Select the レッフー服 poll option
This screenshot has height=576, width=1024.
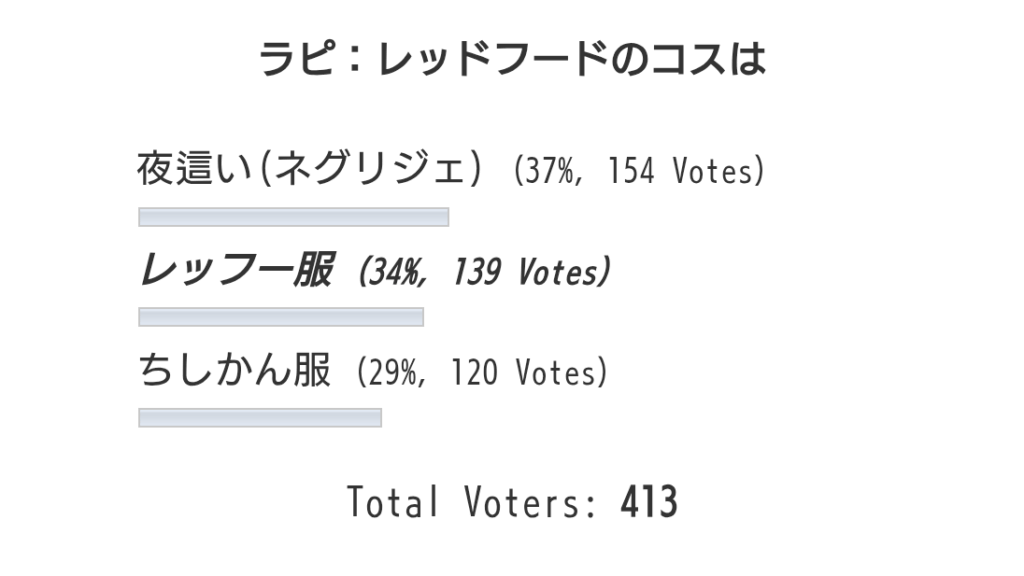(236, 270)
